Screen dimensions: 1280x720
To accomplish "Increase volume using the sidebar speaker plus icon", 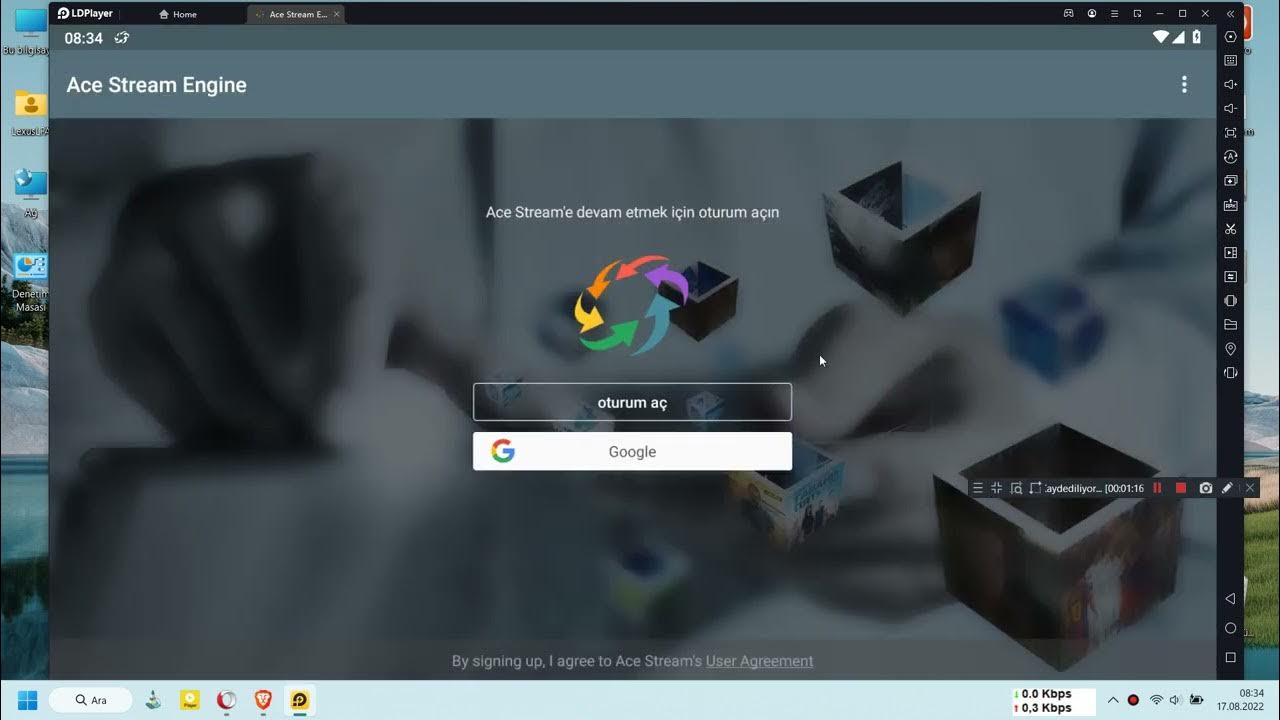I will 1231,85.
